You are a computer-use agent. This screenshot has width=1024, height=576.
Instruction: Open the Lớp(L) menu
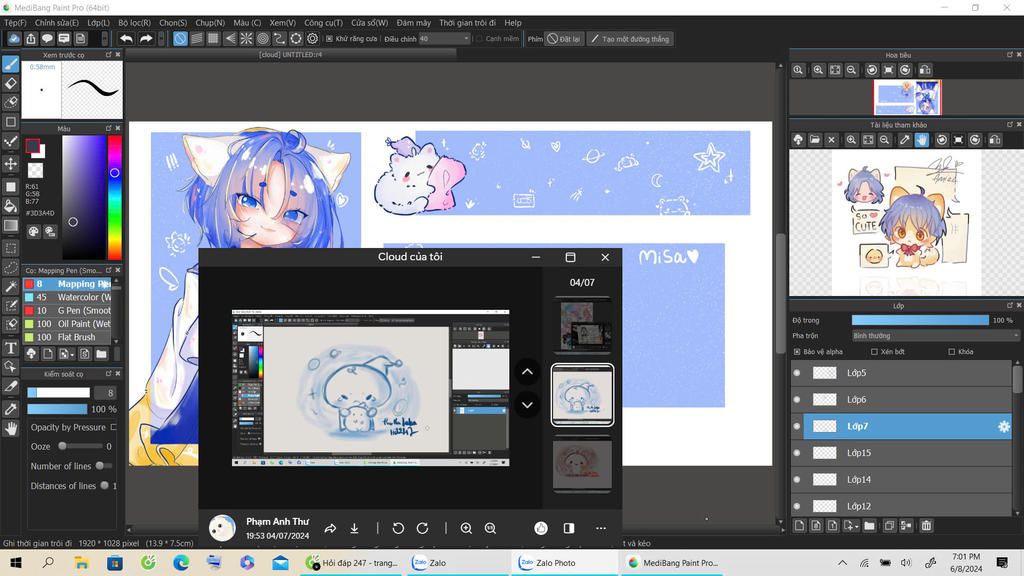point(99,23)
